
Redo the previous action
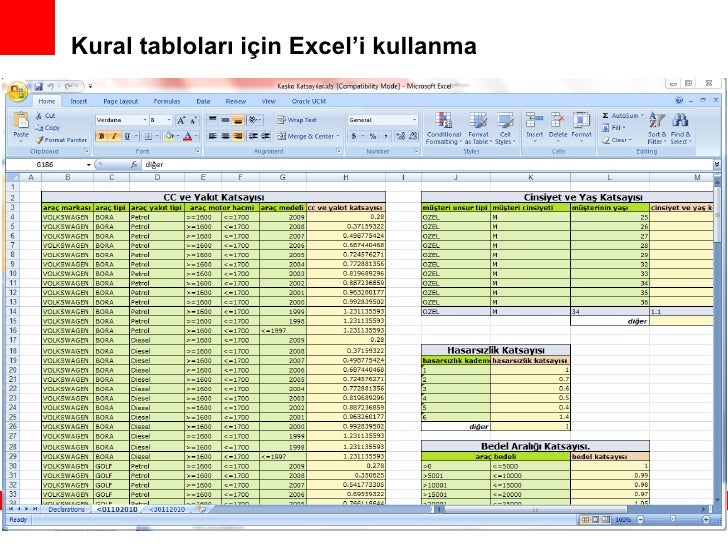click(x=68, y=86)
